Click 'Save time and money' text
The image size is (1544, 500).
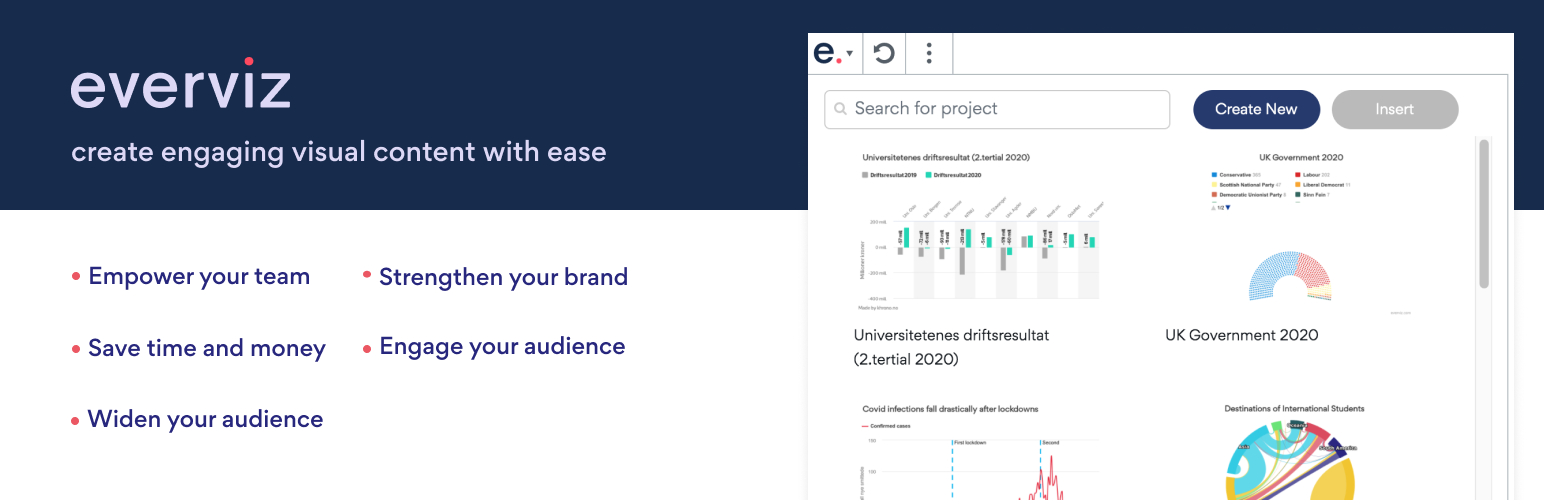[207, 348]
